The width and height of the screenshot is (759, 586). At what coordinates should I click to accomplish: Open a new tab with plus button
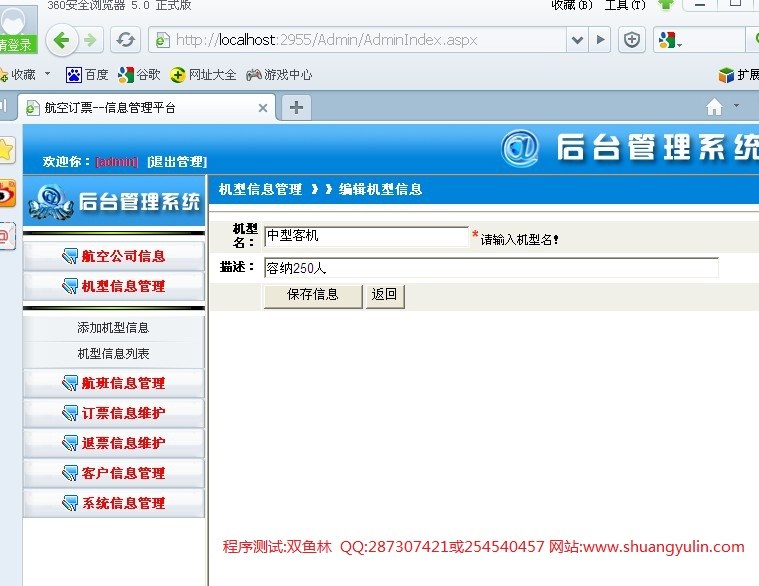[296, 107]
